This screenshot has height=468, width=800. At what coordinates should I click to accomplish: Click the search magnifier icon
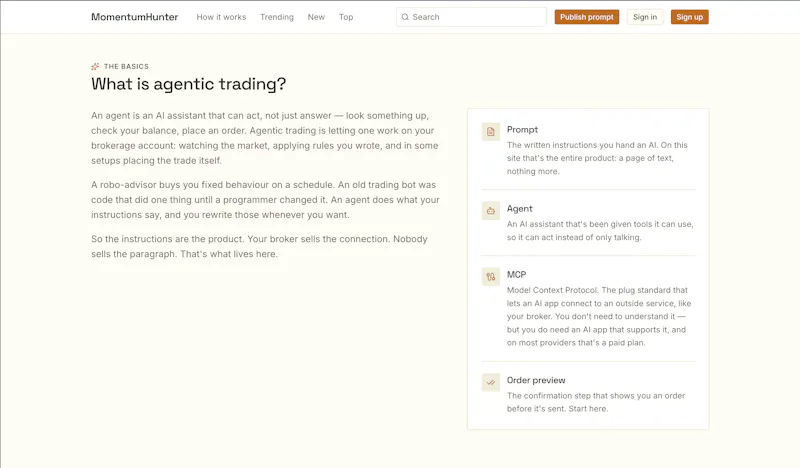point(405,17)
